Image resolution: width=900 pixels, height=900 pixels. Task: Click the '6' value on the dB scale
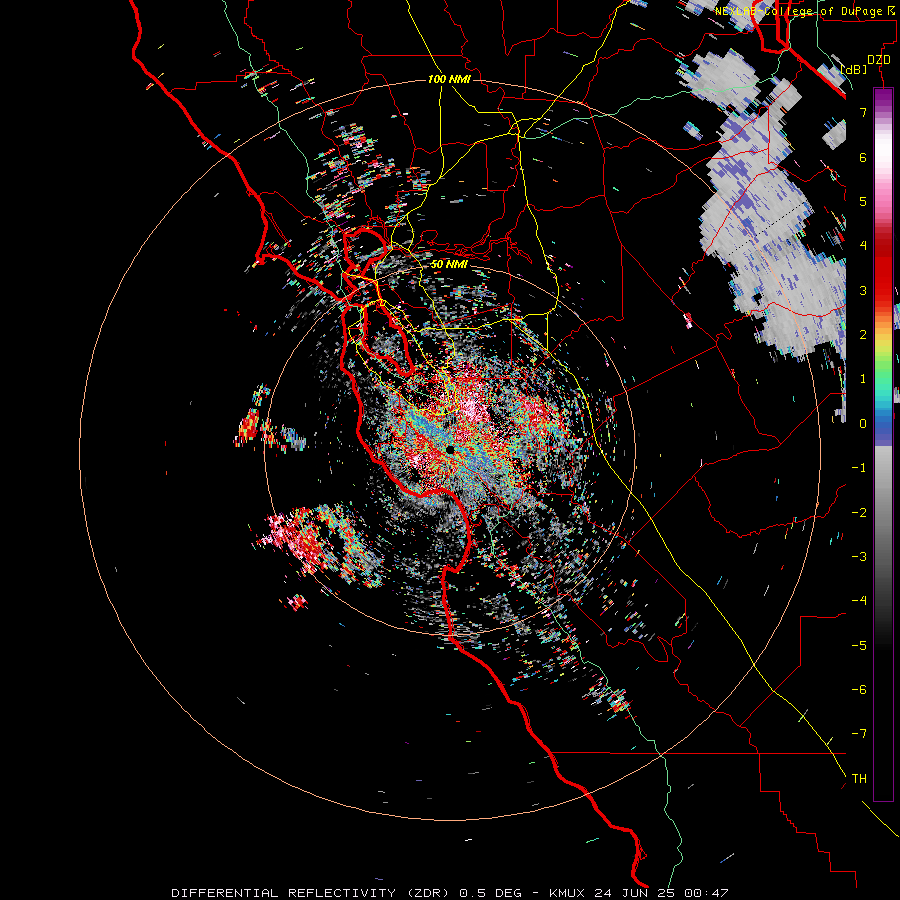(863, 157)
